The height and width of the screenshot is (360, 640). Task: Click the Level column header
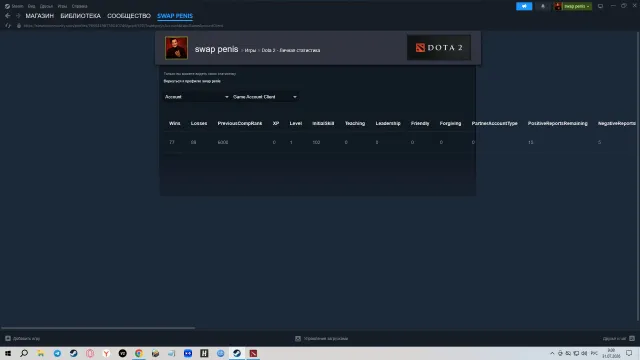point(296,123)
